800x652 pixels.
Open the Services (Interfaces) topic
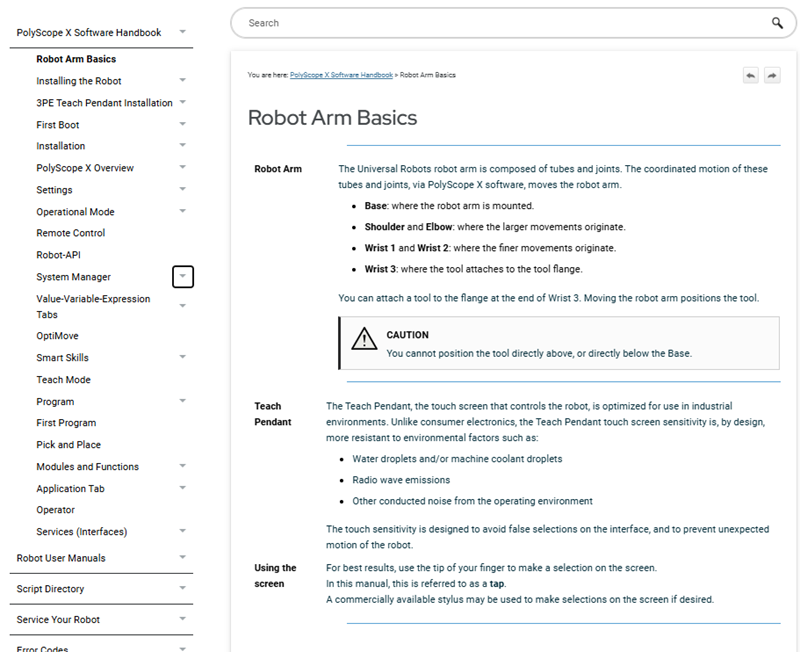point(82,532)
